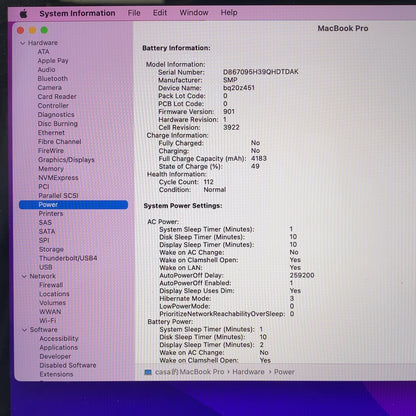Select Wi-Fi under Network

pos(48,321)
